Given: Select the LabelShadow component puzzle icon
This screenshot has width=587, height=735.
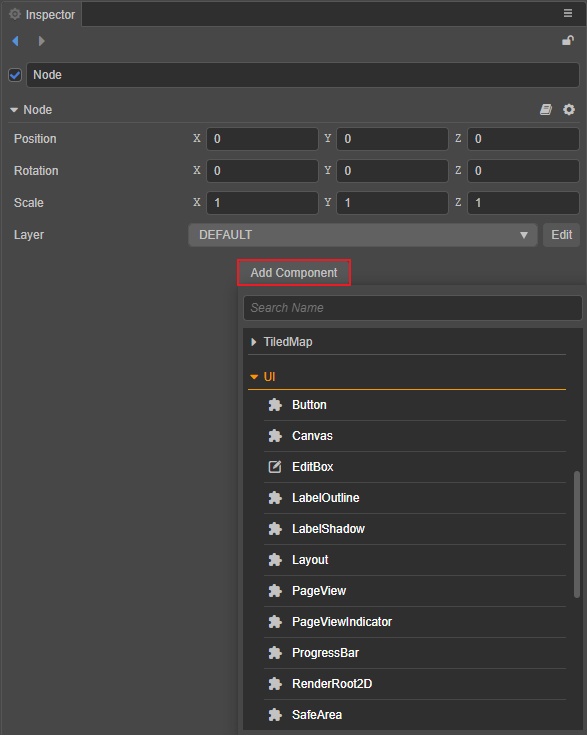Looking at the screenshot, I should pyautogui.click(x=275, y=529).
